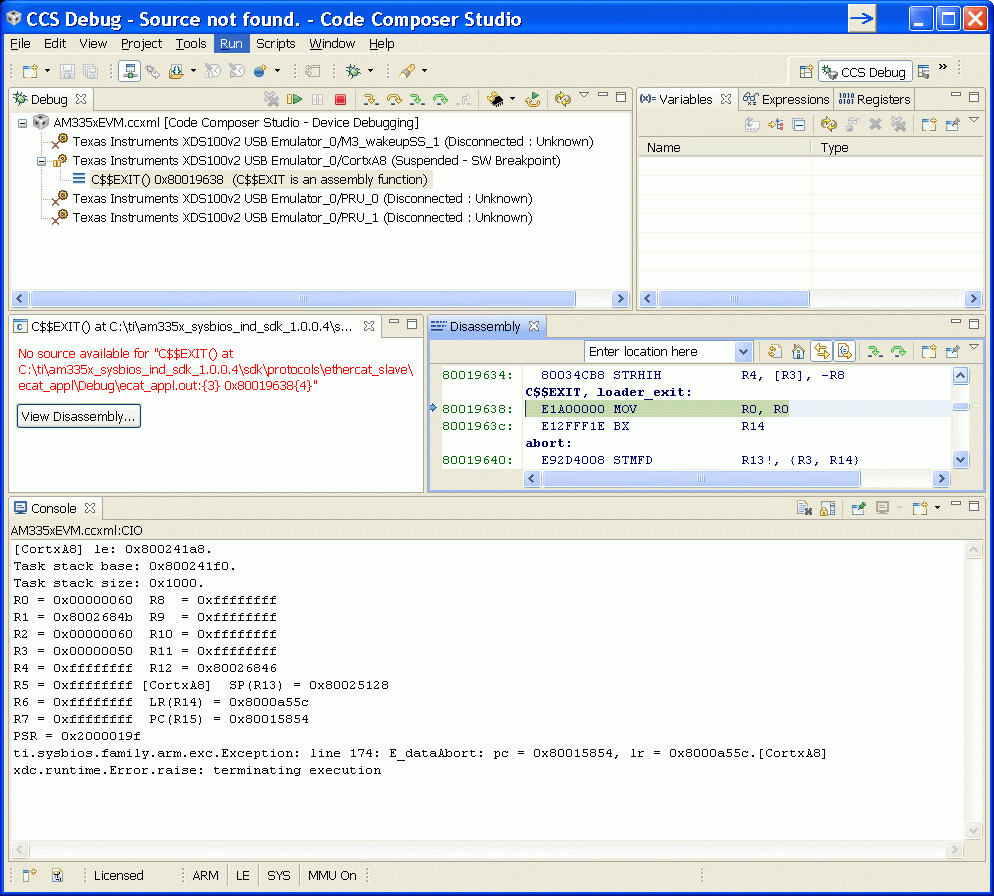Open the location dropdown arrow in Disassembly
The image size is (994, 896).
pos(743,351)
